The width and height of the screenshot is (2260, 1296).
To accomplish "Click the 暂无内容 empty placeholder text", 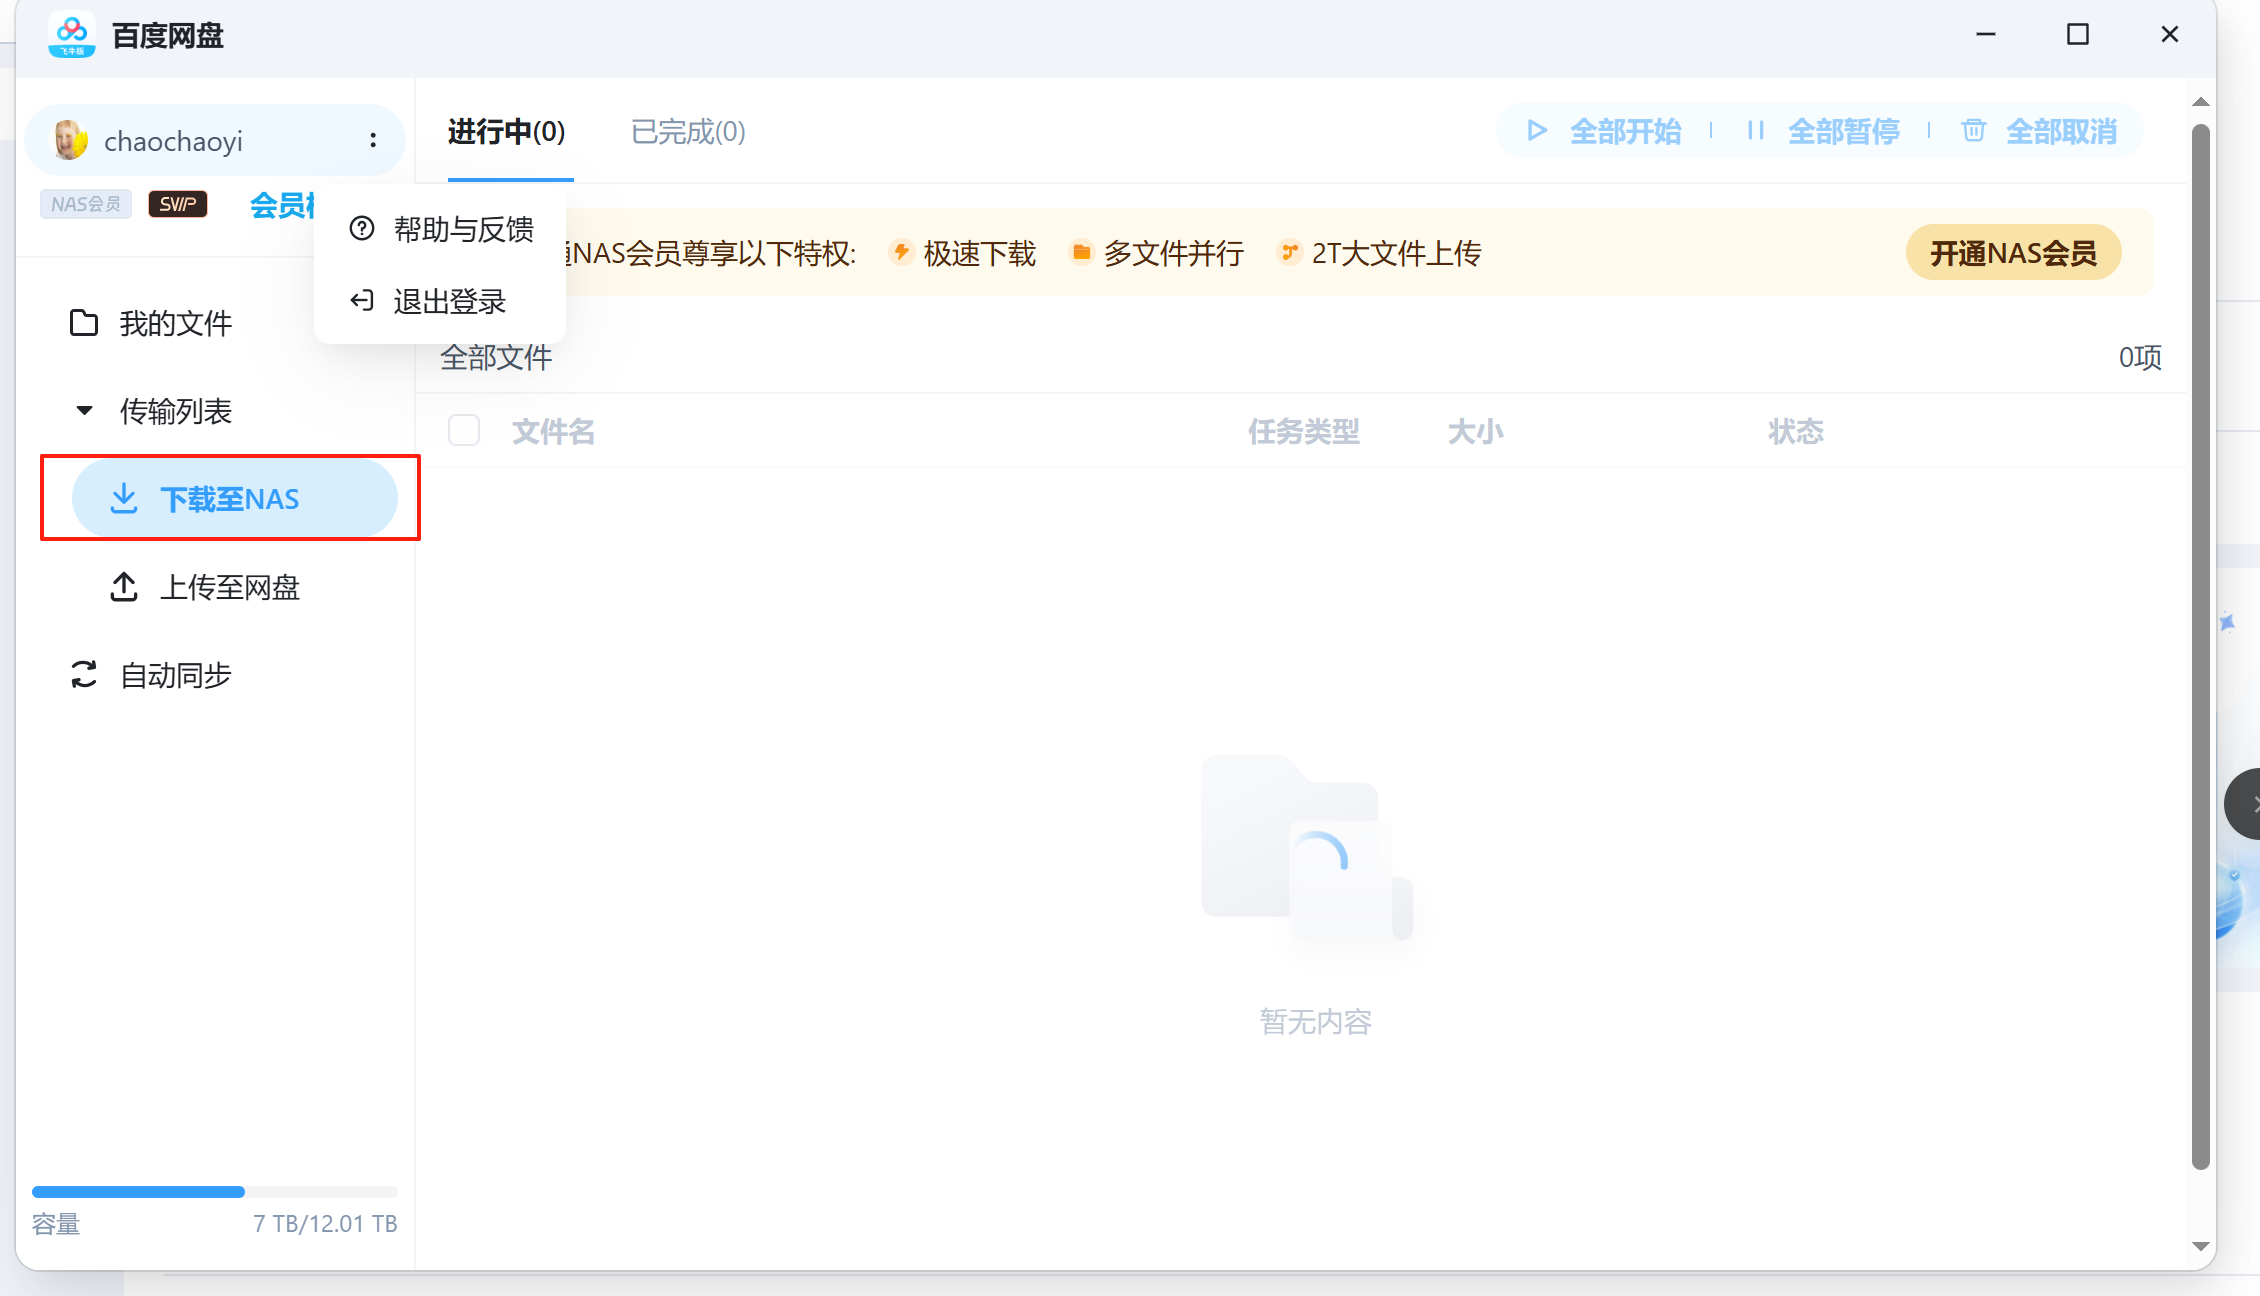I will tap(1316, 1022).
